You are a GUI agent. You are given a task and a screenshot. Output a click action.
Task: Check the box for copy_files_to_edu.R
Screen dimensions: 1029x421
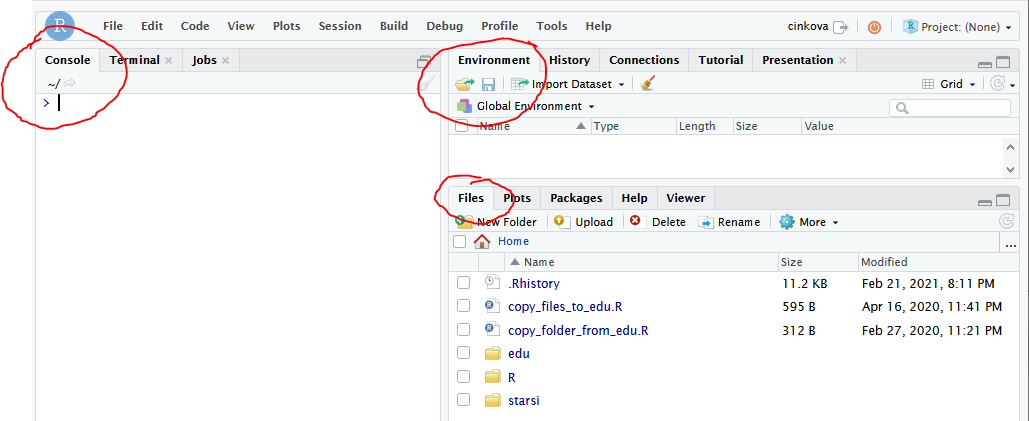tap(463, 307)
